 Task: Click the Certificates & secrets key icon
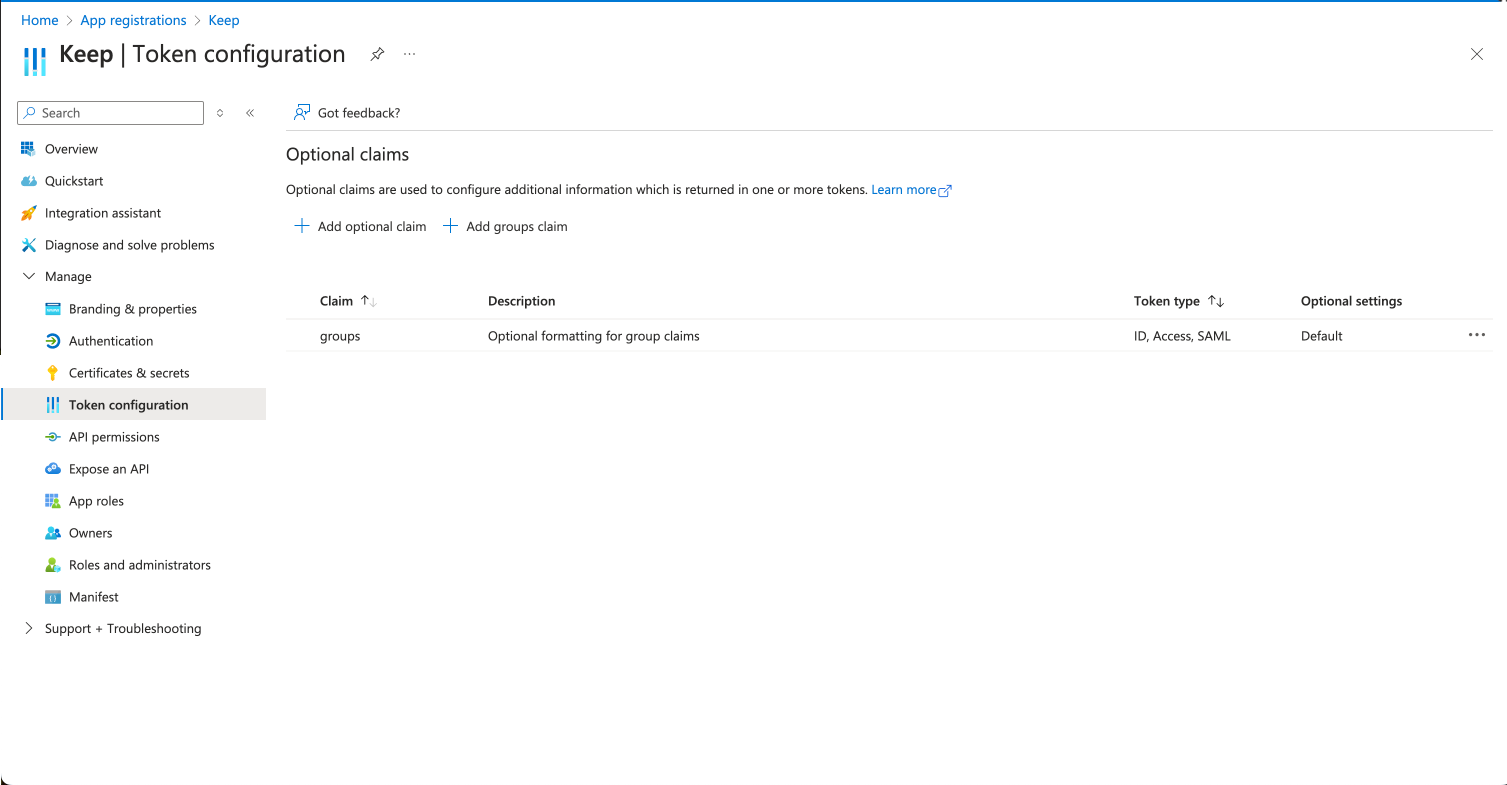click(x=53, y=373)
